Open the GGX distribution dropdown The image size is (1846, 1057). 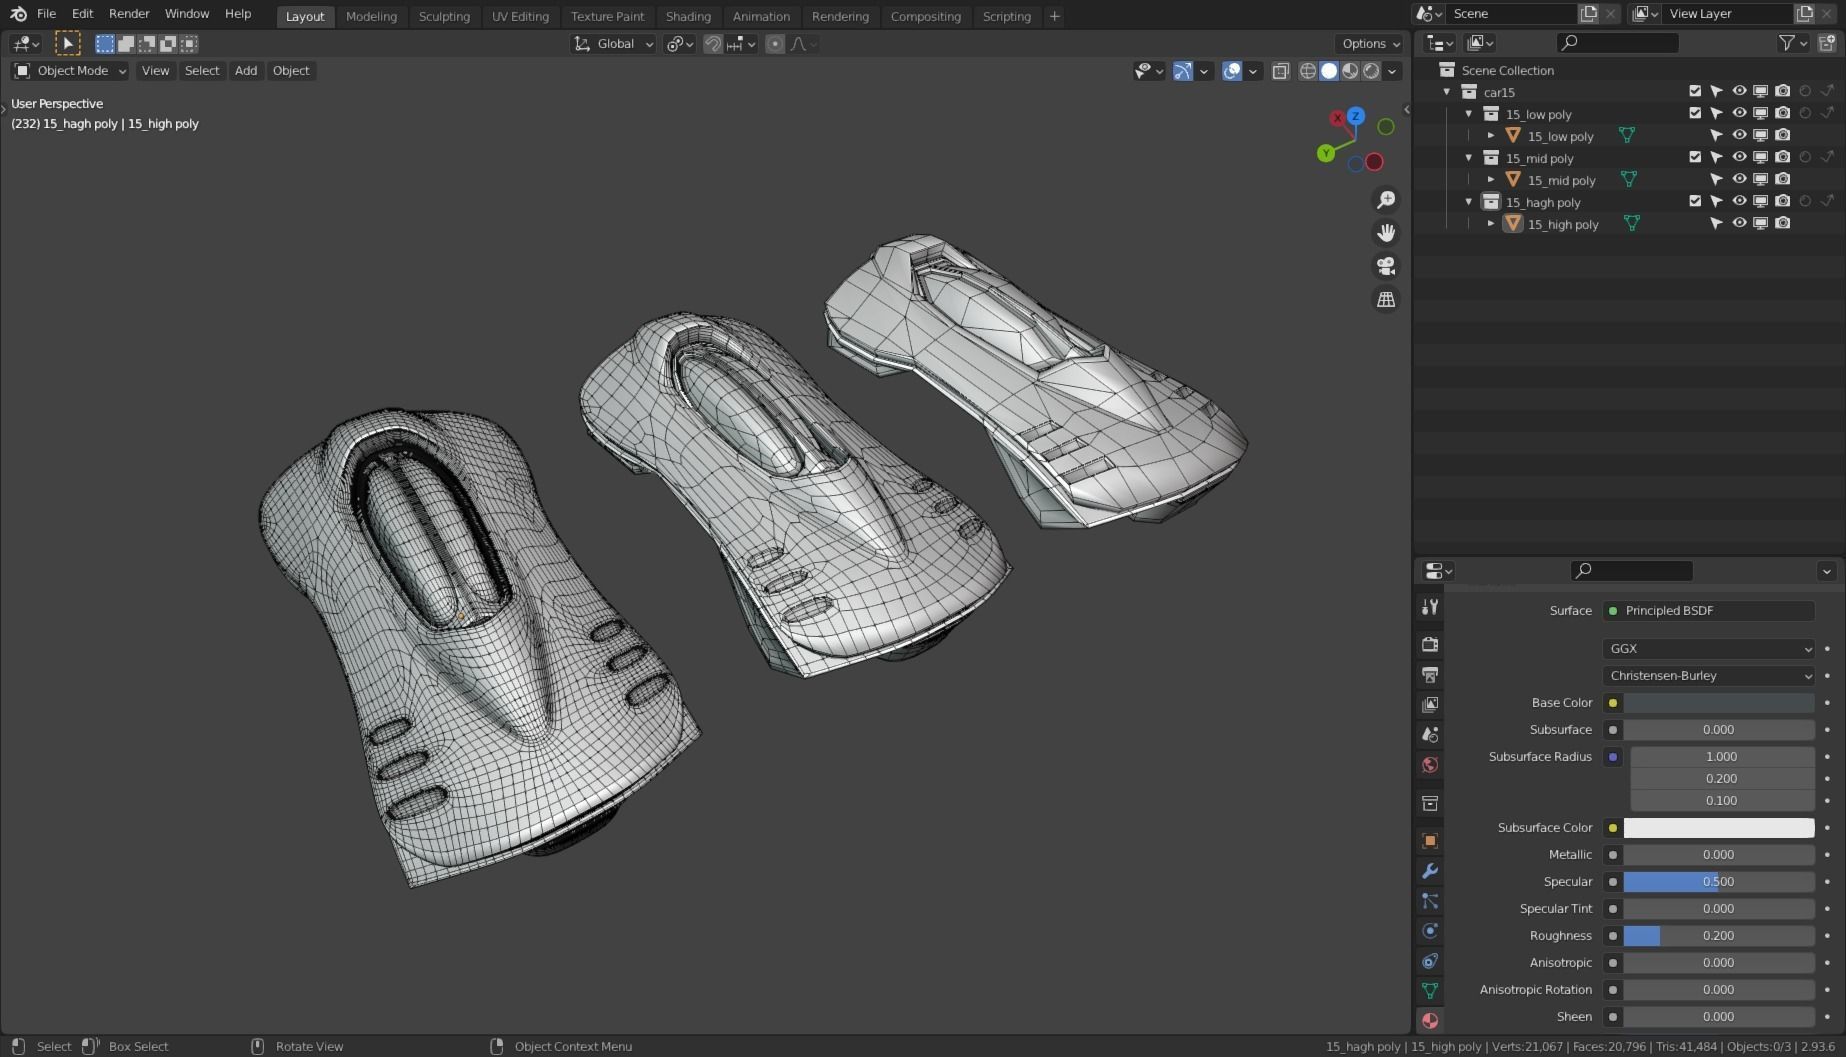[1708, 648]
